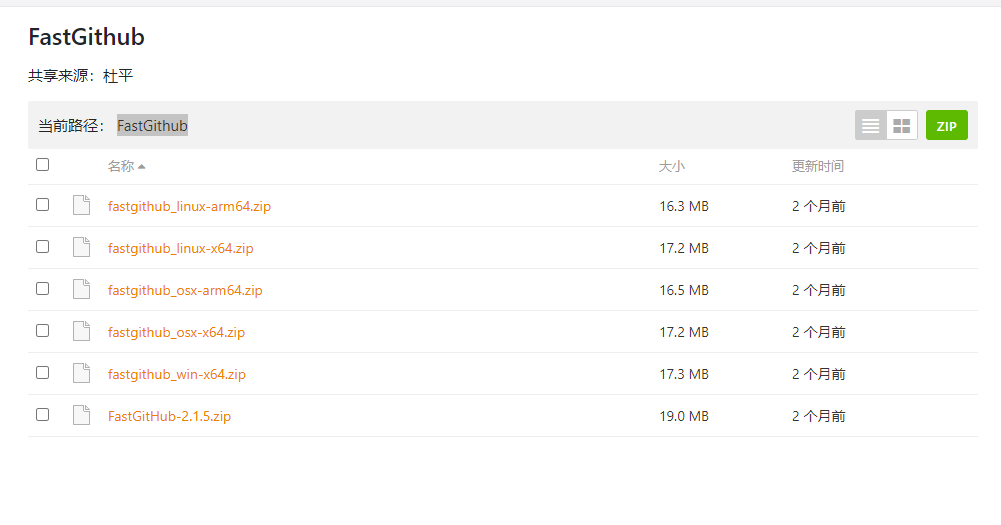Open fastgithub_osx-arm64.zip link
Viewport: 1001px width, 525px height.
[185, 290]
